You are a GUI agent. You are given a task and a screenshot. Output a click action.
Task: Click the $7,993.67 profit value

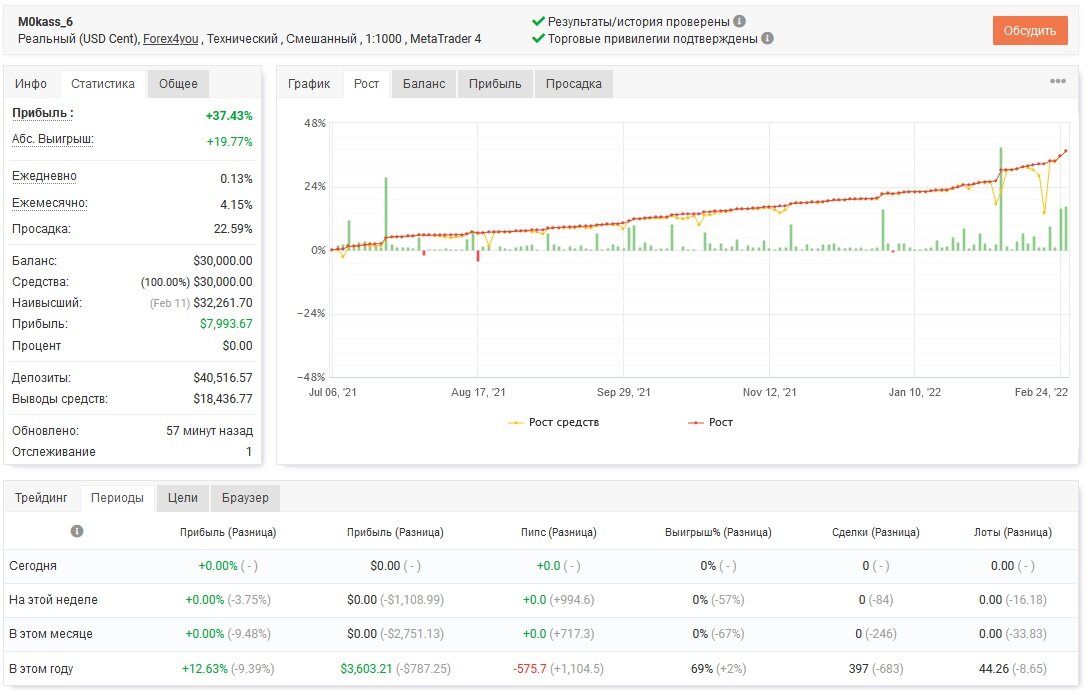pos(226,324)
